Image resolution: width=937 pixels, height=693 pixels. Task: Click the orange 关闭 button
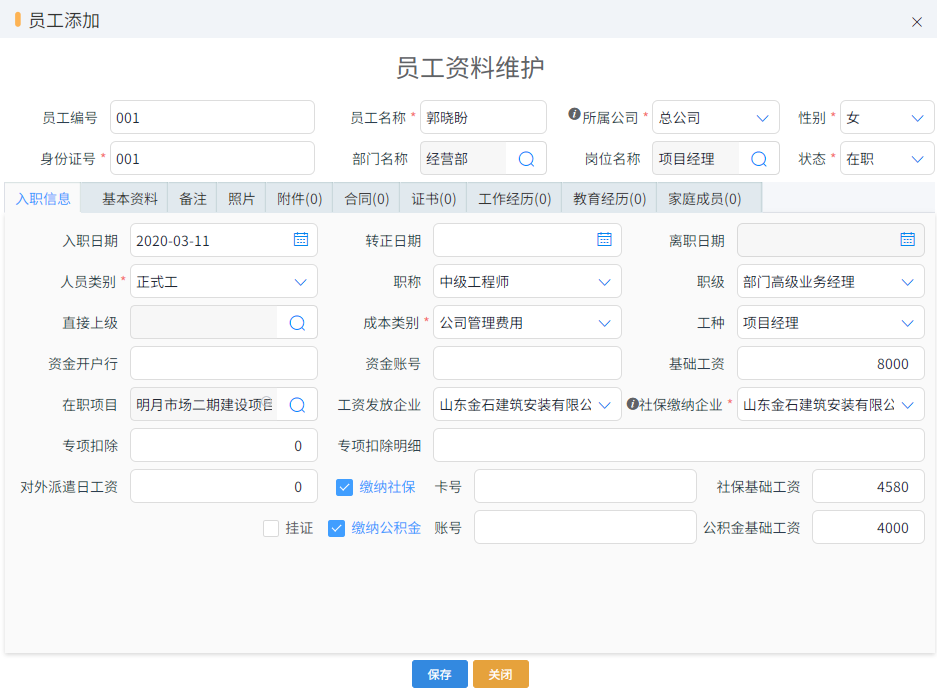(501, 674)
